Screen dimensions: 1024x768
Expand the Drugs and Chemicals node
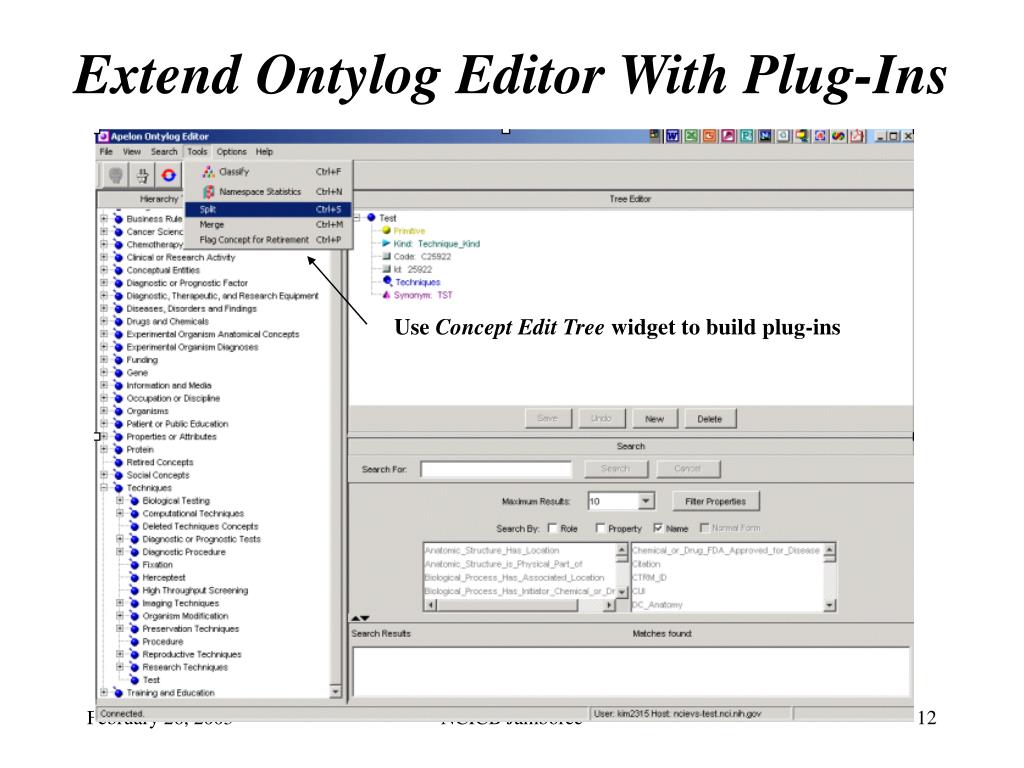click(104, 321)
